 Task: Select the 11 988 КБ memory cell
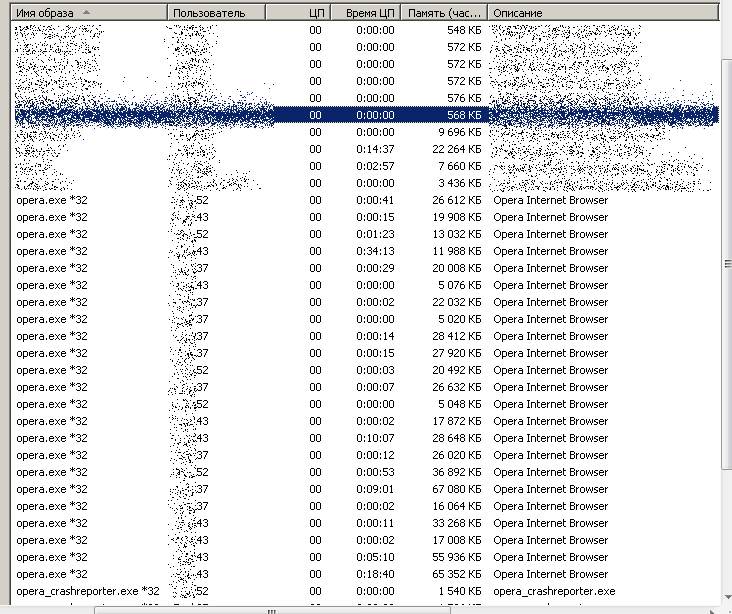coord(457,251)
